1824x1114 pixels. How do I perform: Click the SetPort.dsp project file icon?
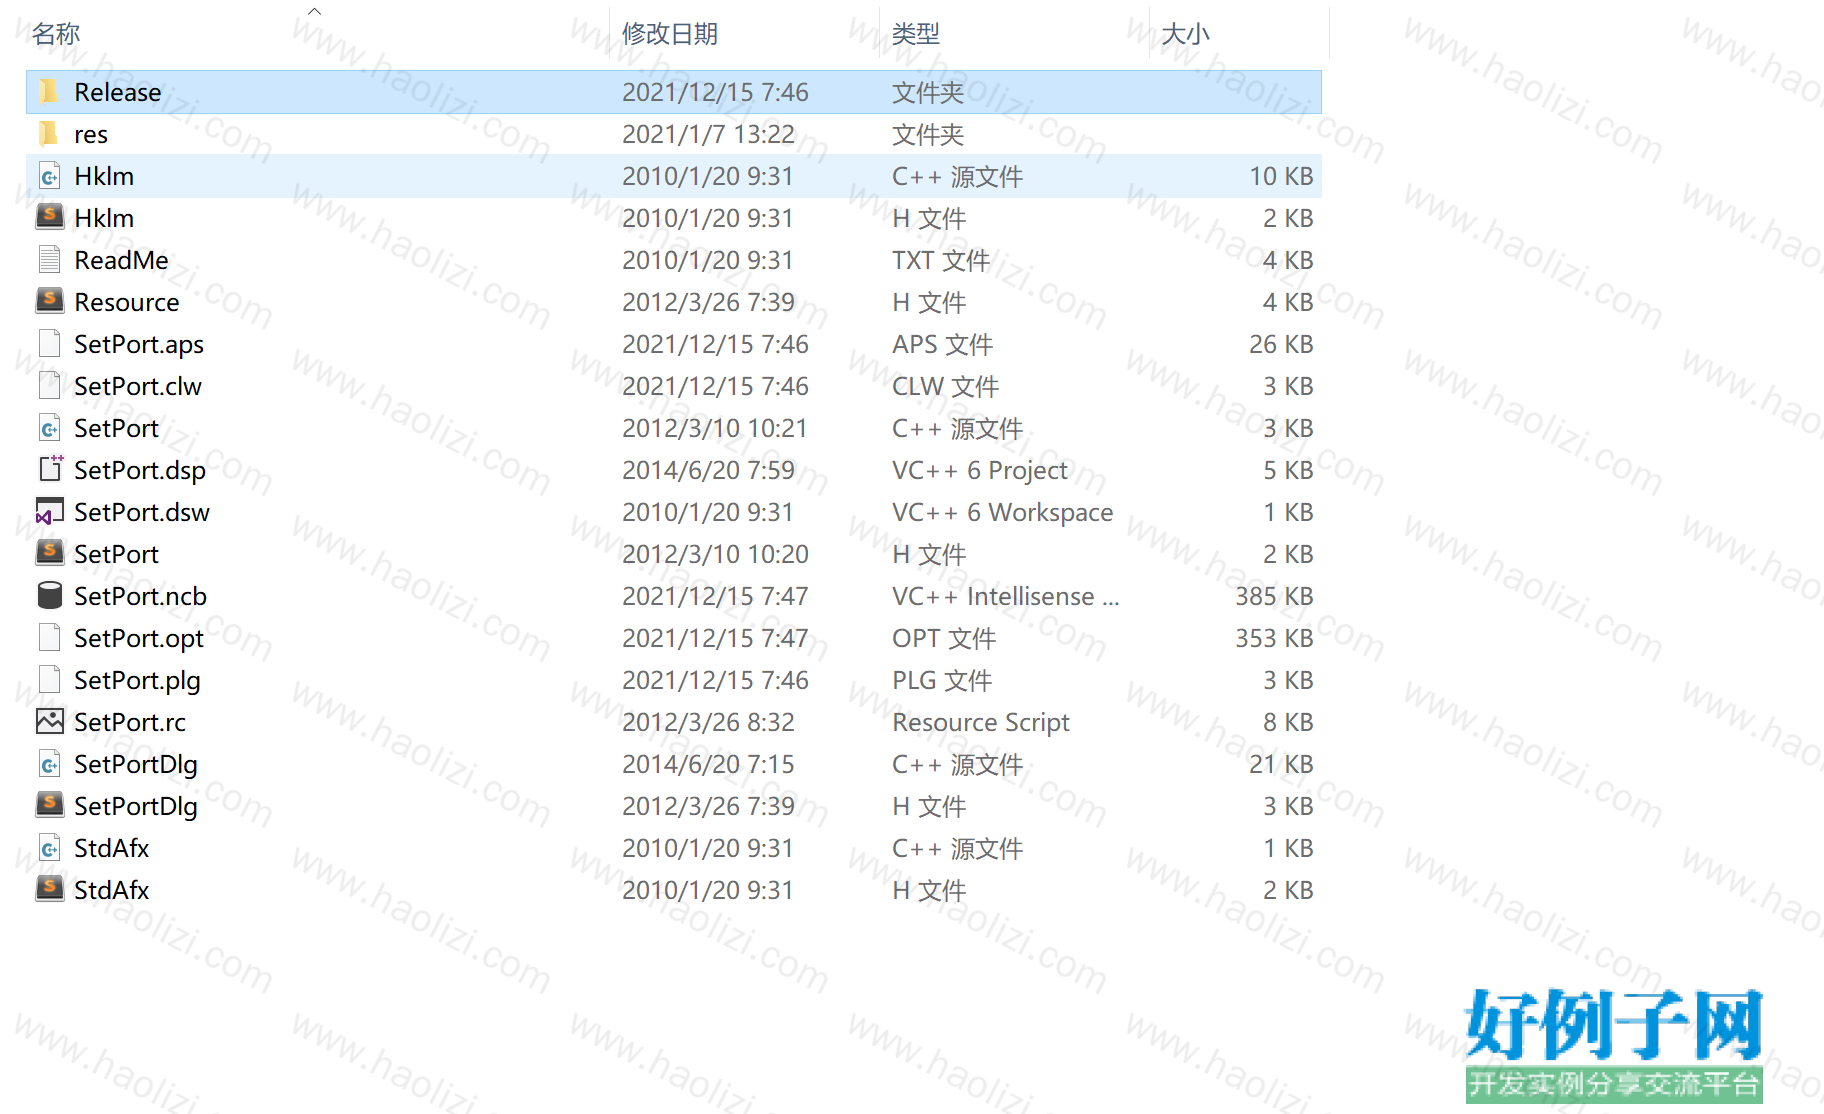[x=49, y=470]
